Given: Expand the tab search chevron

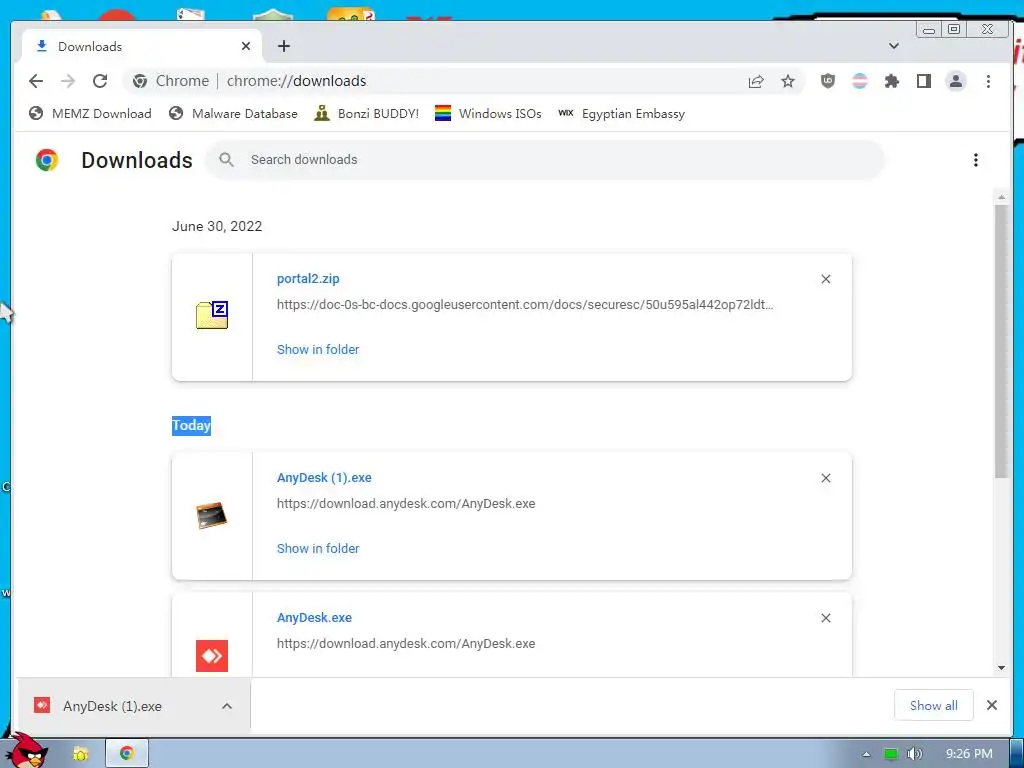Looking at the screenshot, I should tap(893, 46).
